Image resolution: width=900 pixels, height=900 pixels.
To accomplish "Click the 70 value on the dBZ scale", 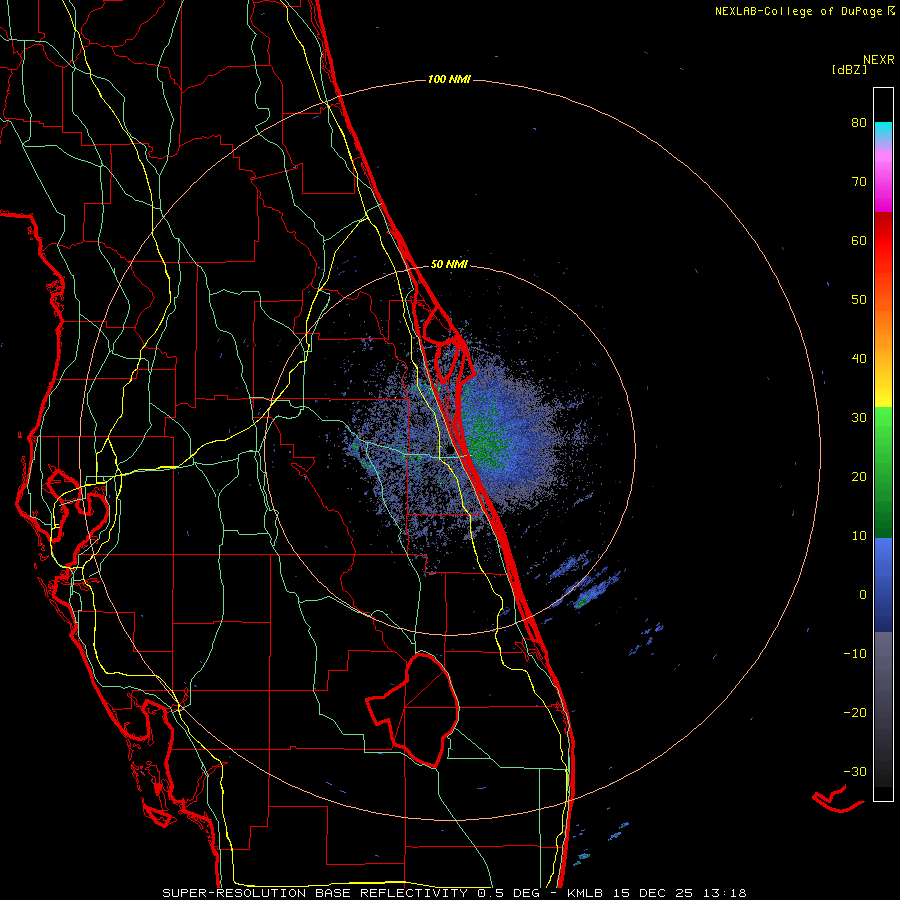I will pyautogui.click(x=859, y=182).
